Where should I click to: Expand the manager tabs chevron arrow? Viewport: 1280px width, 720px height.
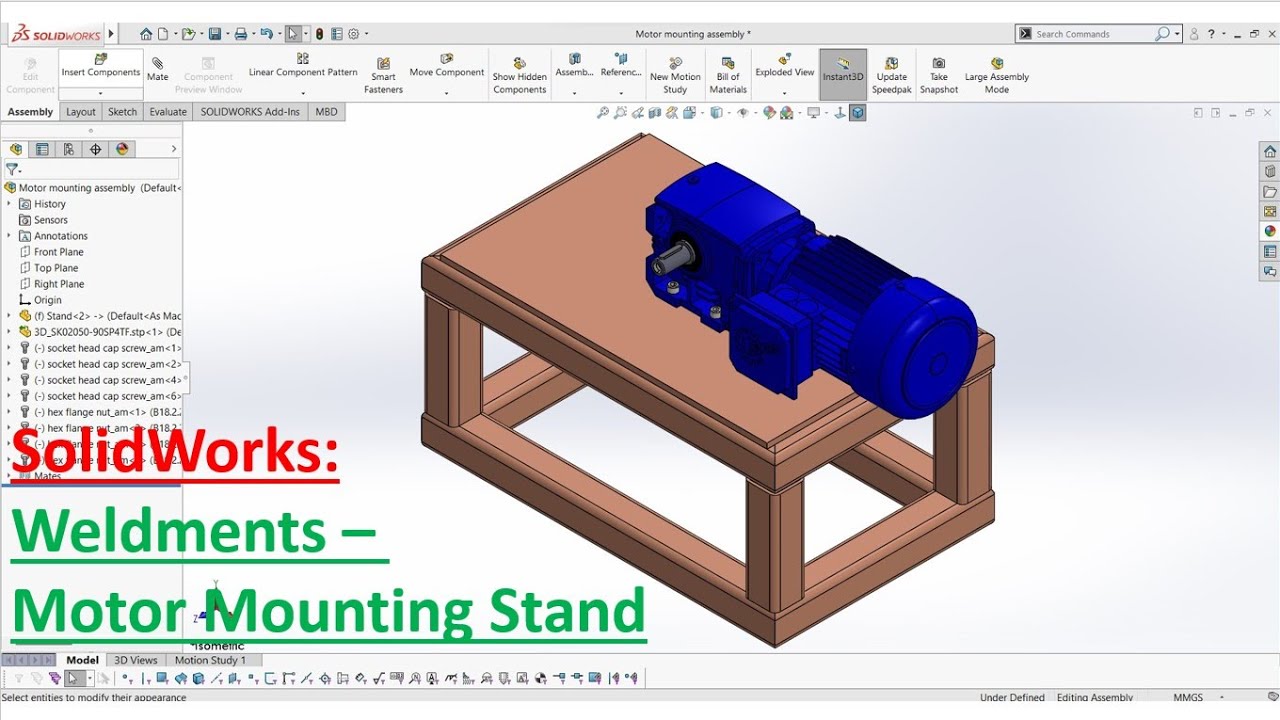click(x=174, y=149)
